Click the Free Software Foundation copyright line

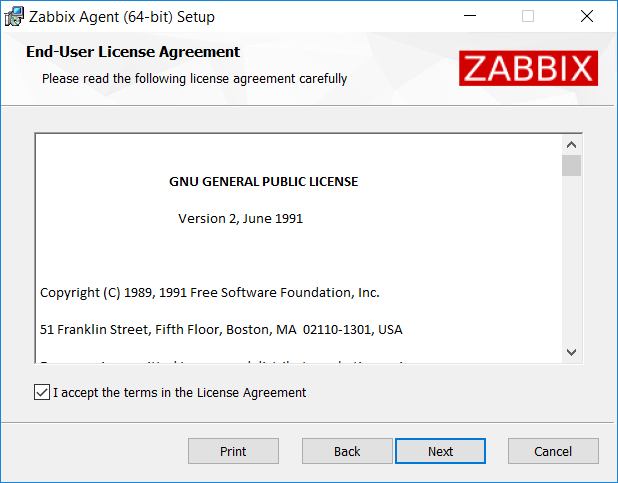tap(210, 293)
